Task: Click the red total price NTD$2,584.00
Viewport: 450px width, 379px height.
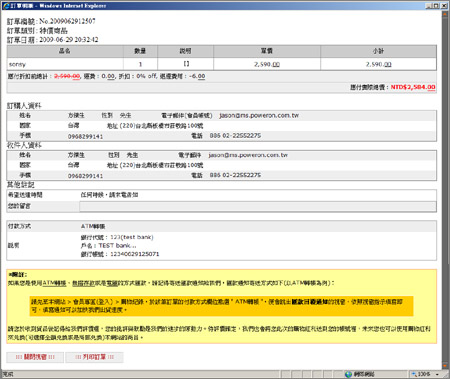Action: coord(413,87)
